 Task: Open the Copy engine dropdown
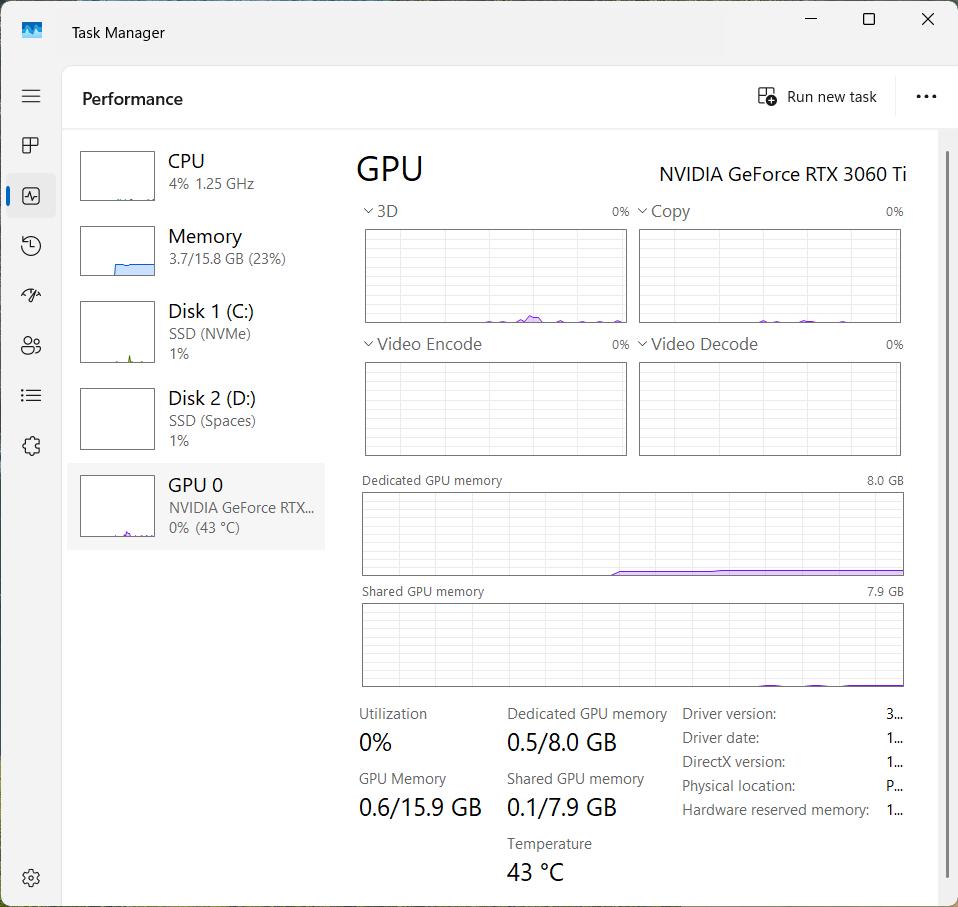coord(664,211)
